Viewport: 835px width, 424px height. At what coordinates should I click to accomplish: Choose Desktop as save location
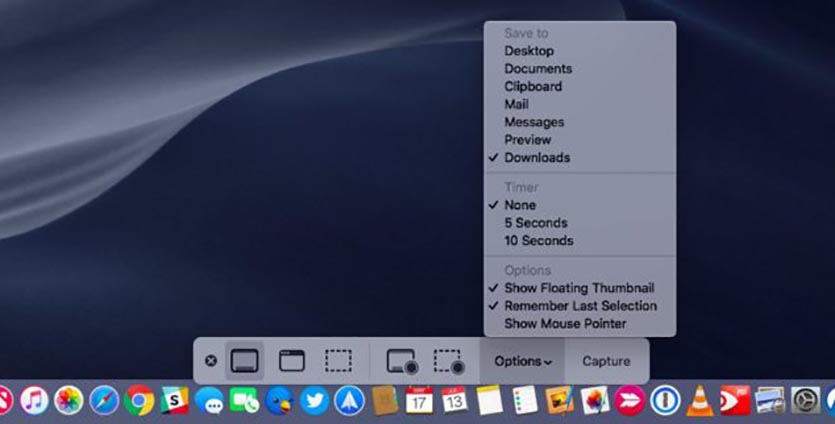click(528, 51)
